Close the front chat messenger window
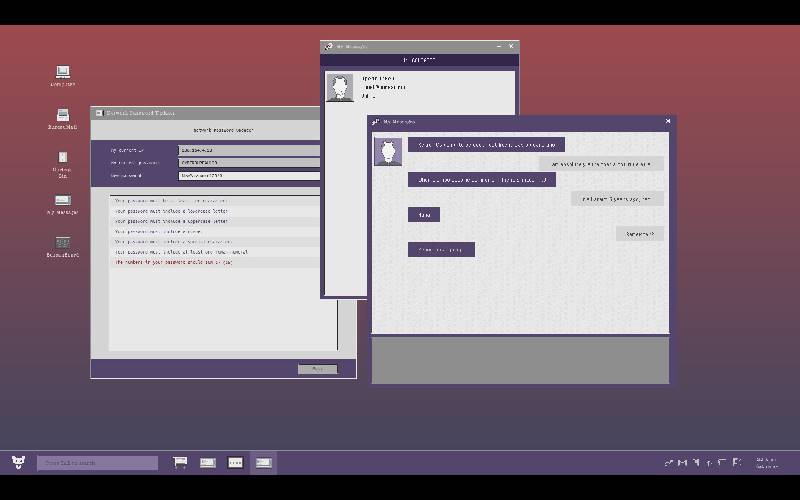This screenshot has width=800, height=500. [668, 121]
